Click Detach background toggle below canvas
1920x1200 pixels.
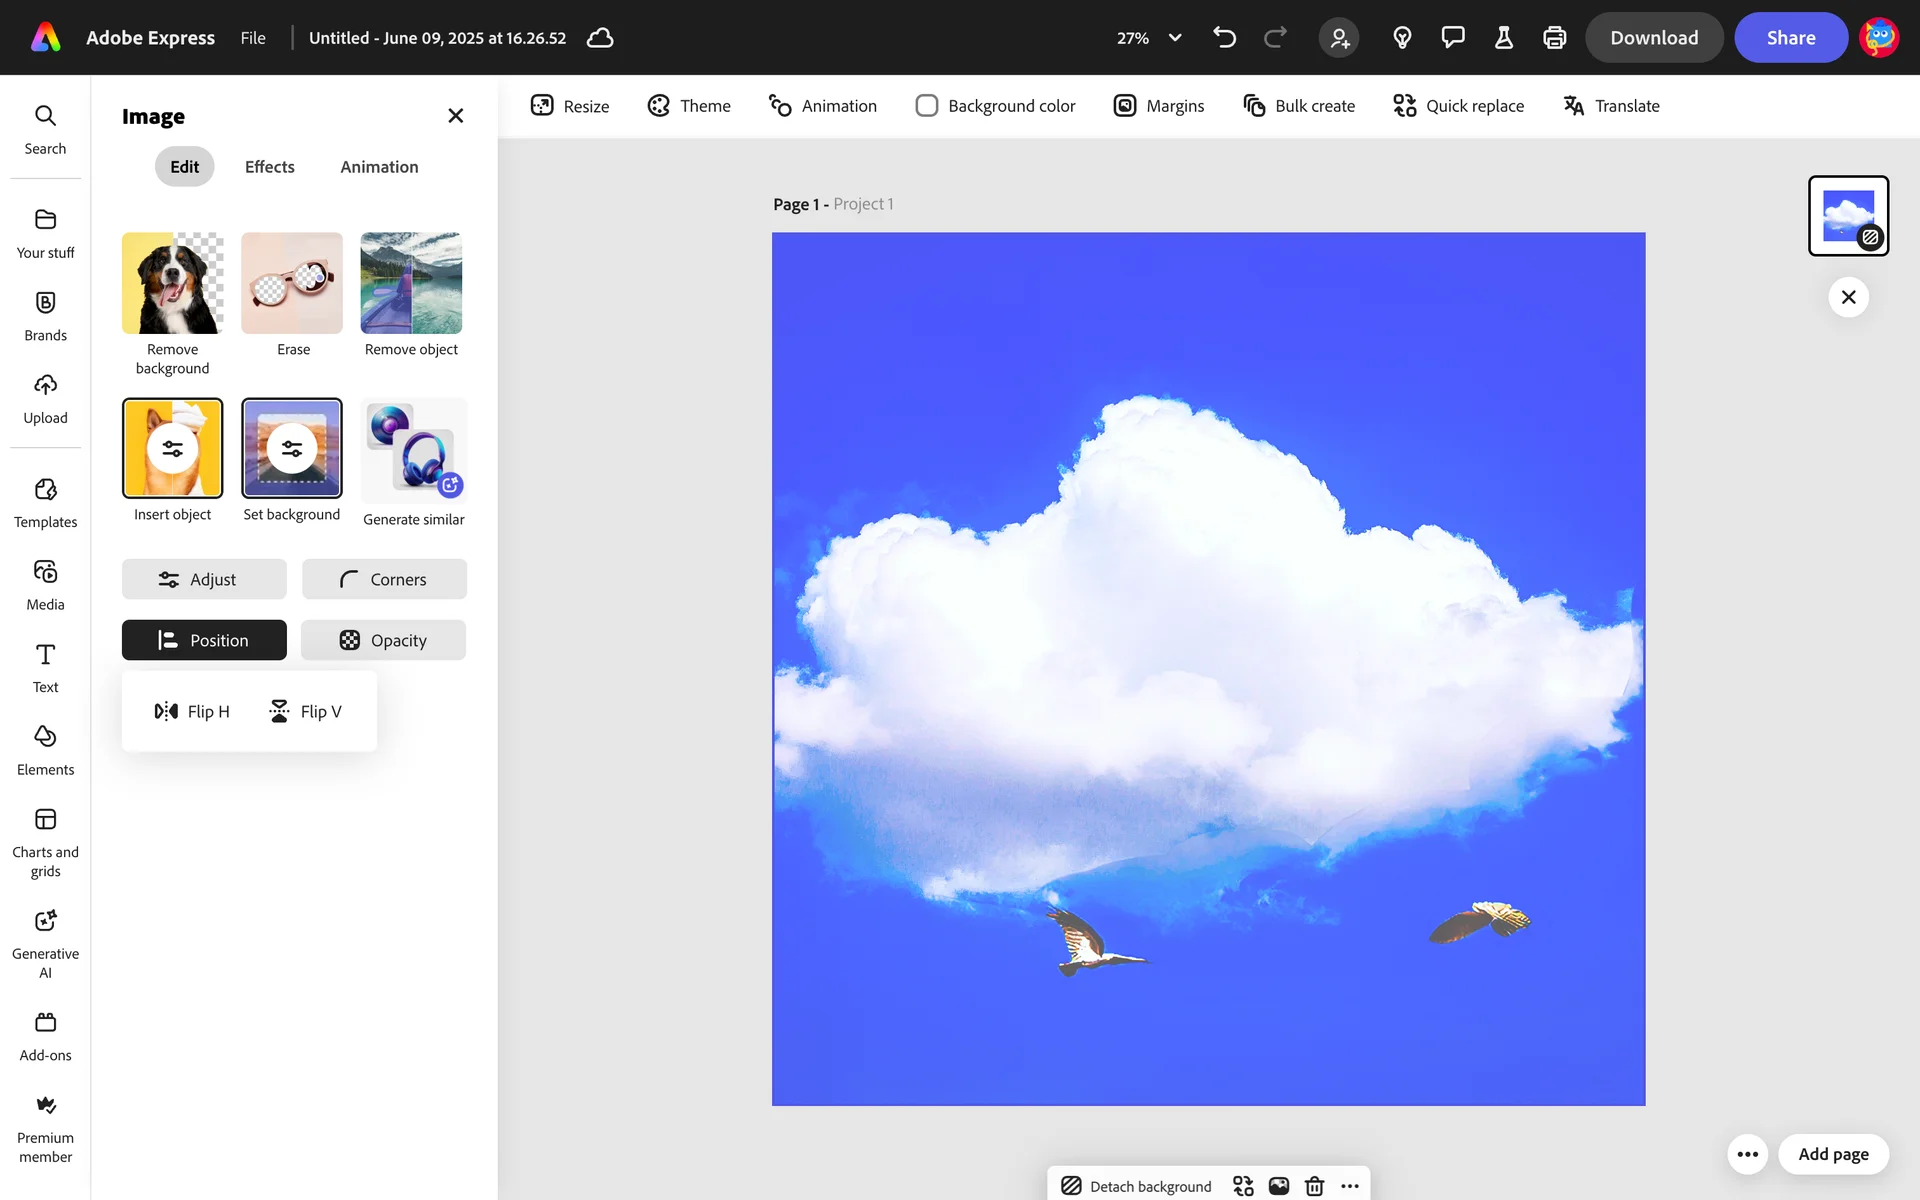click(1136, 1186)
